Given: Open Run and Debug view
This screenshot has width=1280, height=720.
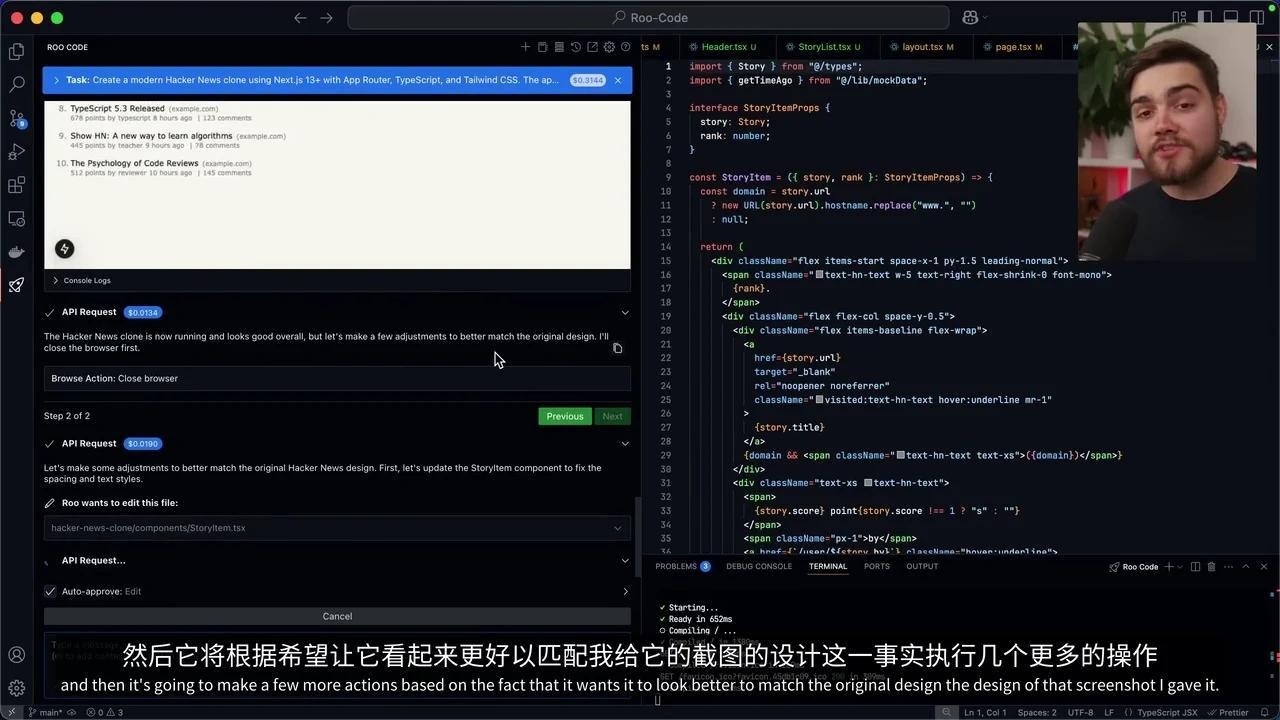Looking at the screenshot, I should click(x=16, y=152).
